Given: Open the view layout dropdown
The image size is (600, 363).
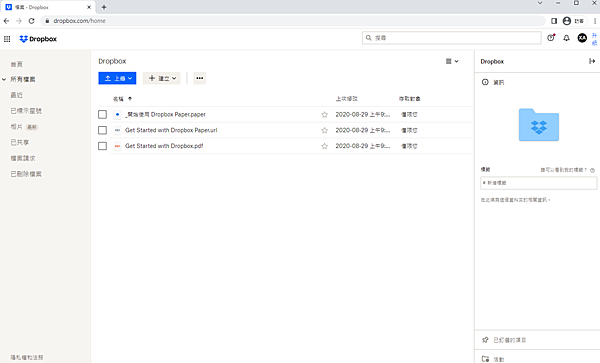Looking at the screenshot, I should 452,61.
